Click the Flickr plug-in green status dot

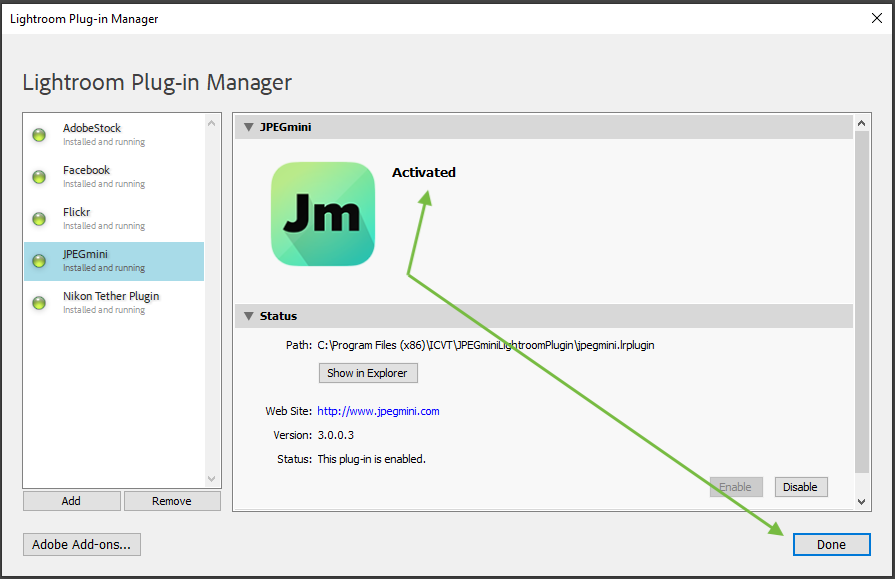click(x=39, y=219)
